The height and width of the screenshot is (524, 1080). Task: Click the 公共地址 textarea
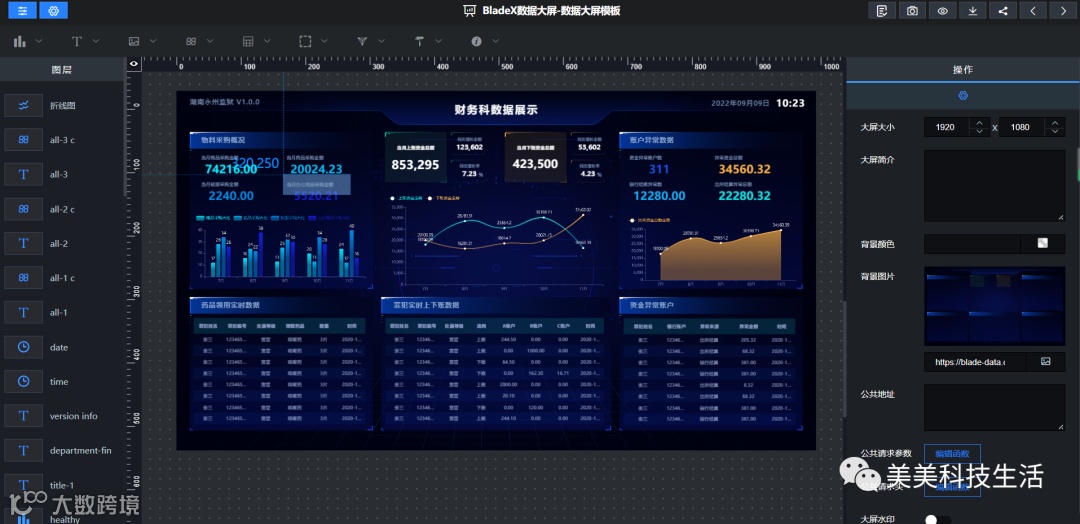(x=995, y=408)
